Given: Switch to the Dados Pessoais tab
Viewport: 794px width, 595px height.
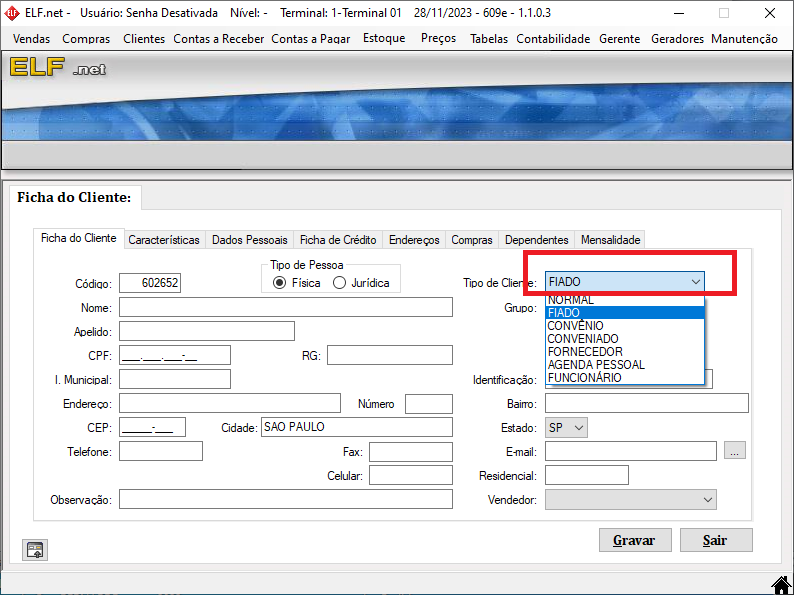Looking at the screenshot, I should tap(250, 240).
